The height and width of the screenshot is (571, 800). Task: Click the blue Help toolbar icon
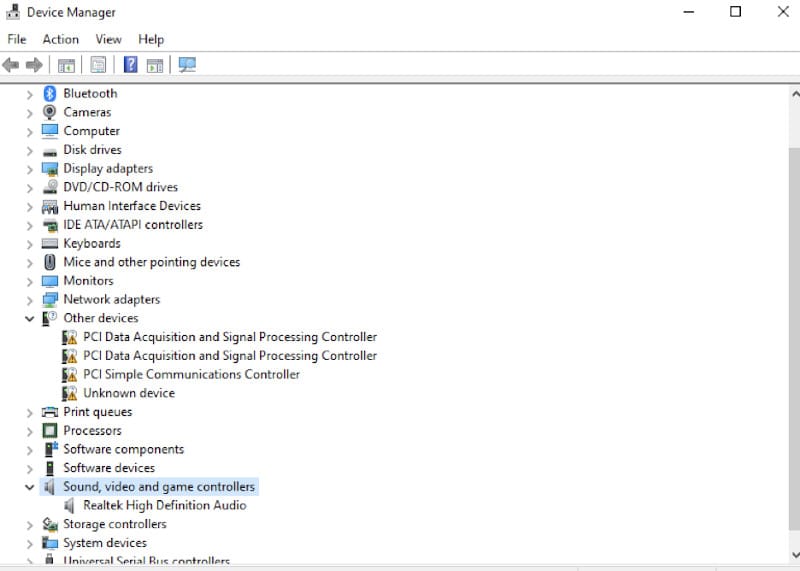pos(131,64)
